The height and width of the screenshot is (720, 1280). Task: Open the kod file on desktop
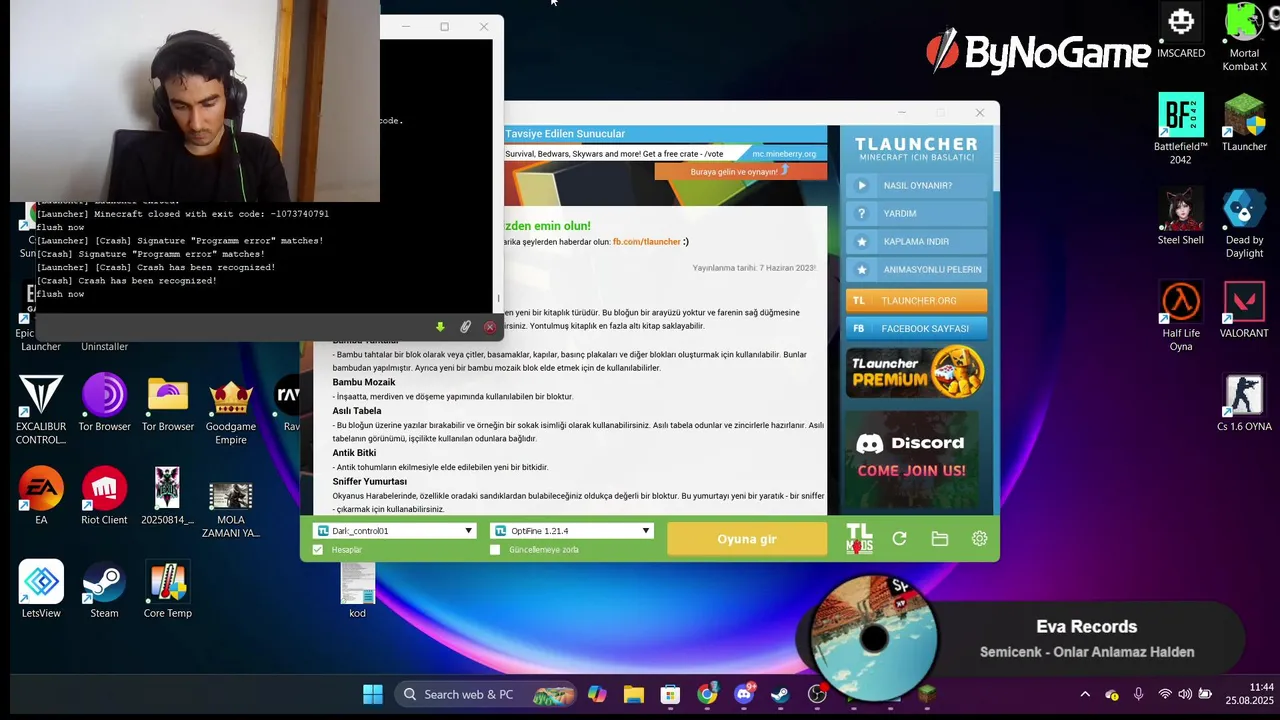357,590
